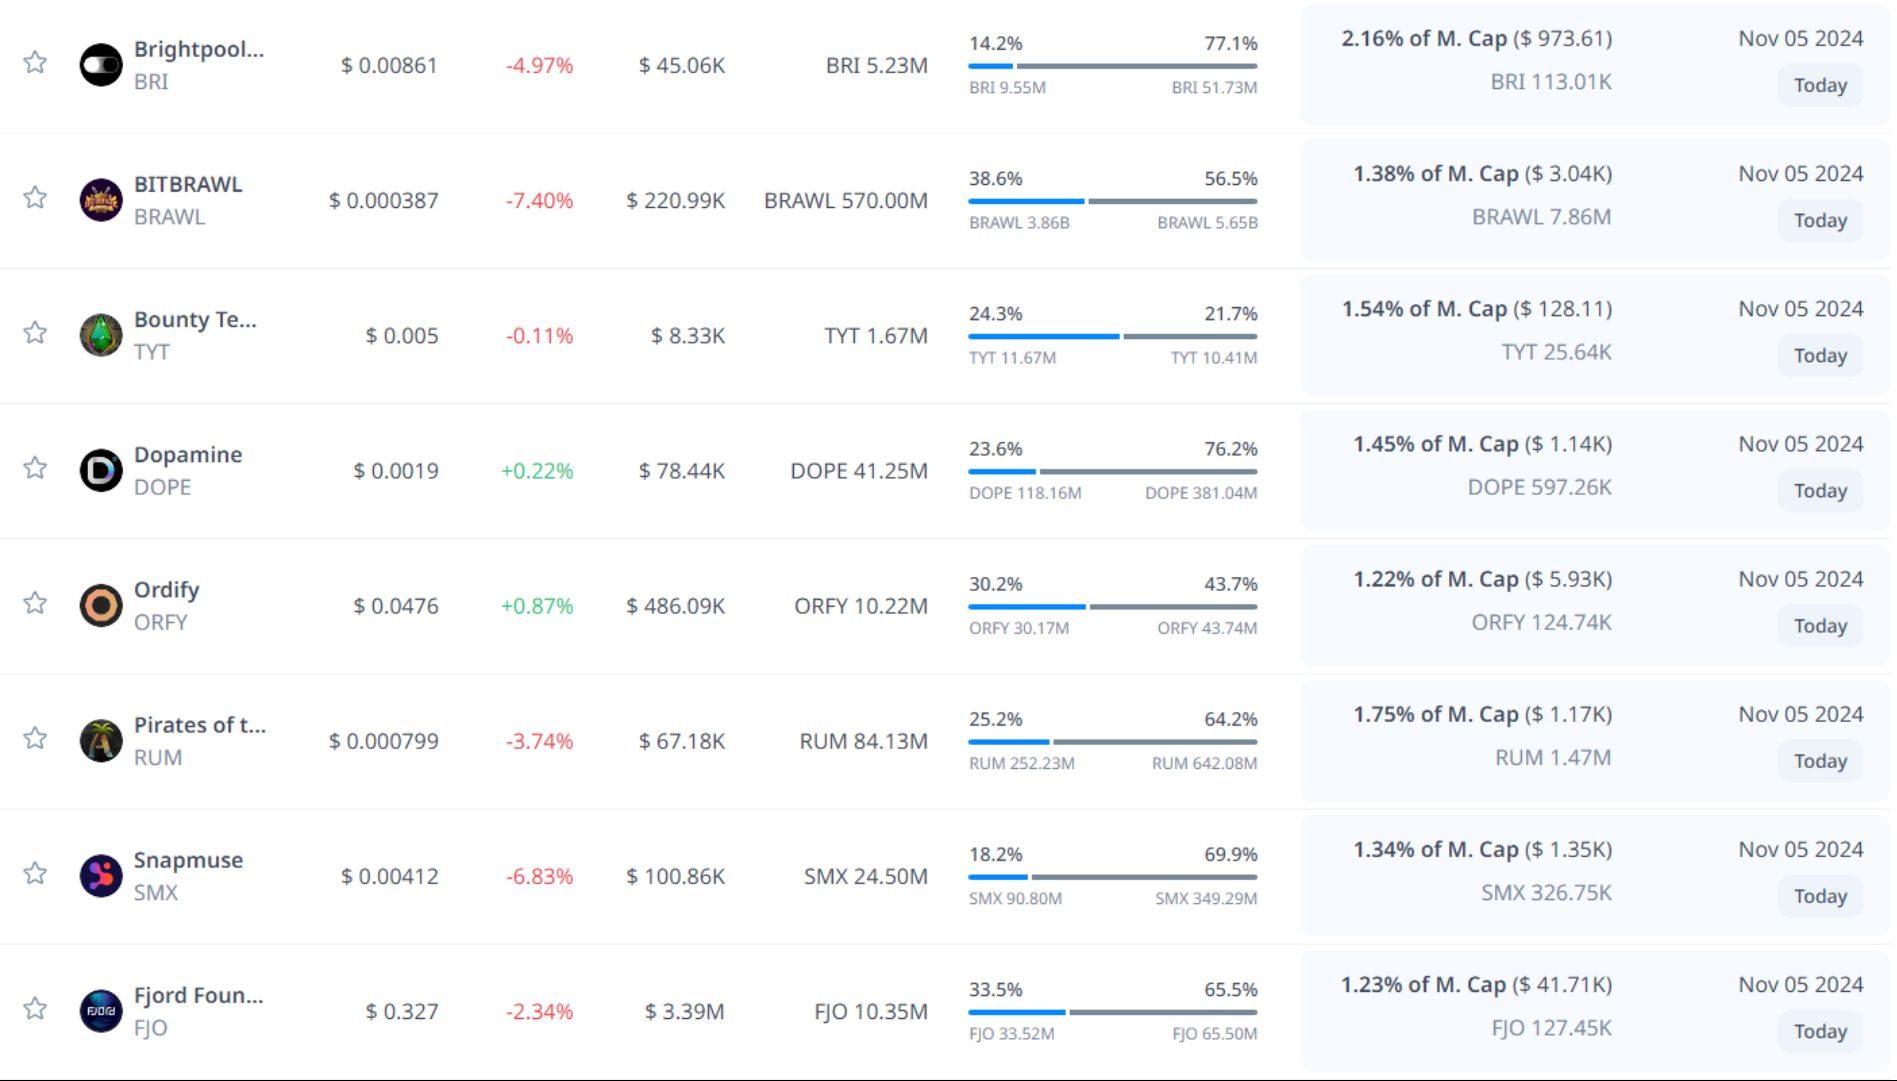Click the Today badge in the FJO row
The width and height of the screenshot is (1897, 1081).
click(1819, 1031)
